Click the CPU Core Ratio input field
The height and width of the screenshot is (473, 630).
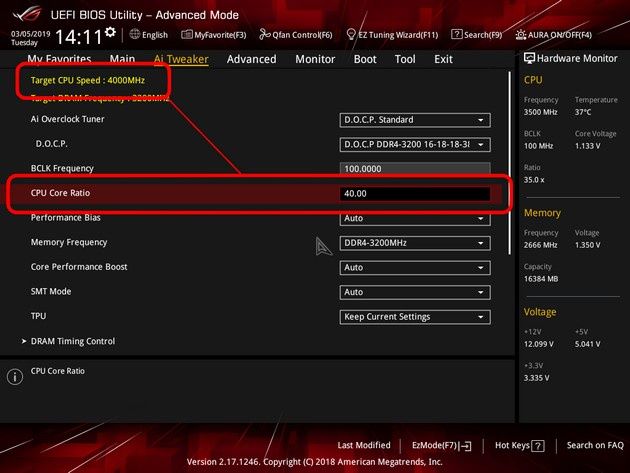coord(415,193)
